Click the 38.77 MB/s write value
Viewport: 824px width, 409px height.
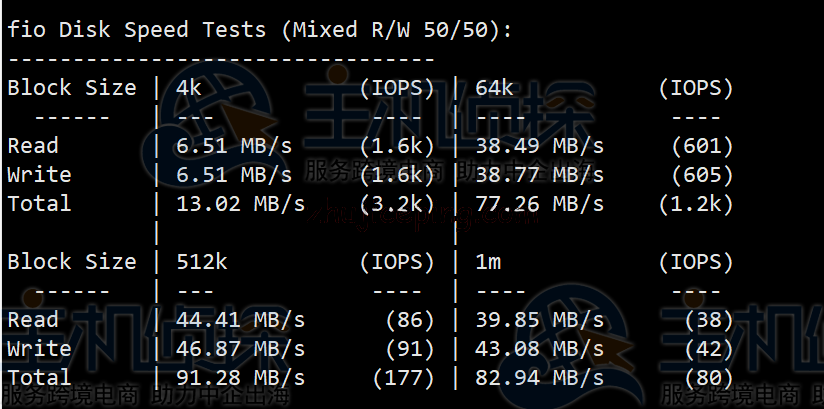click(540, 175)
